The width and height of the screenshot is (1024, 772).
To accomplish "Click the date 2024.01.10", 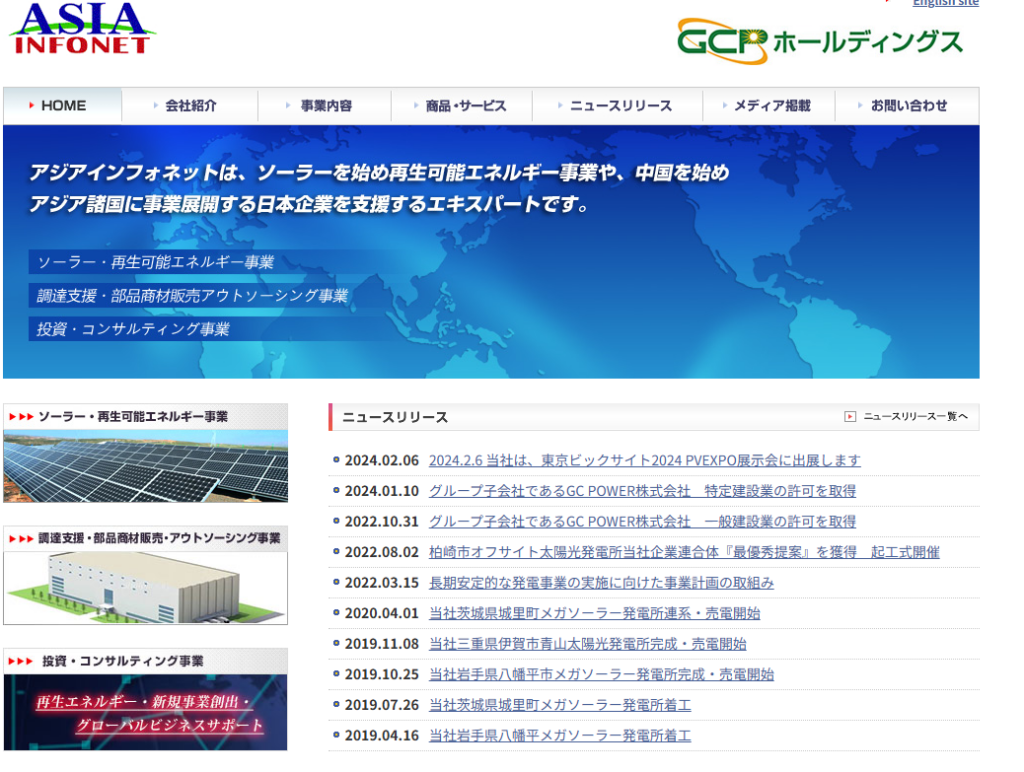I will pyautogui.click(x=381, y=491).
